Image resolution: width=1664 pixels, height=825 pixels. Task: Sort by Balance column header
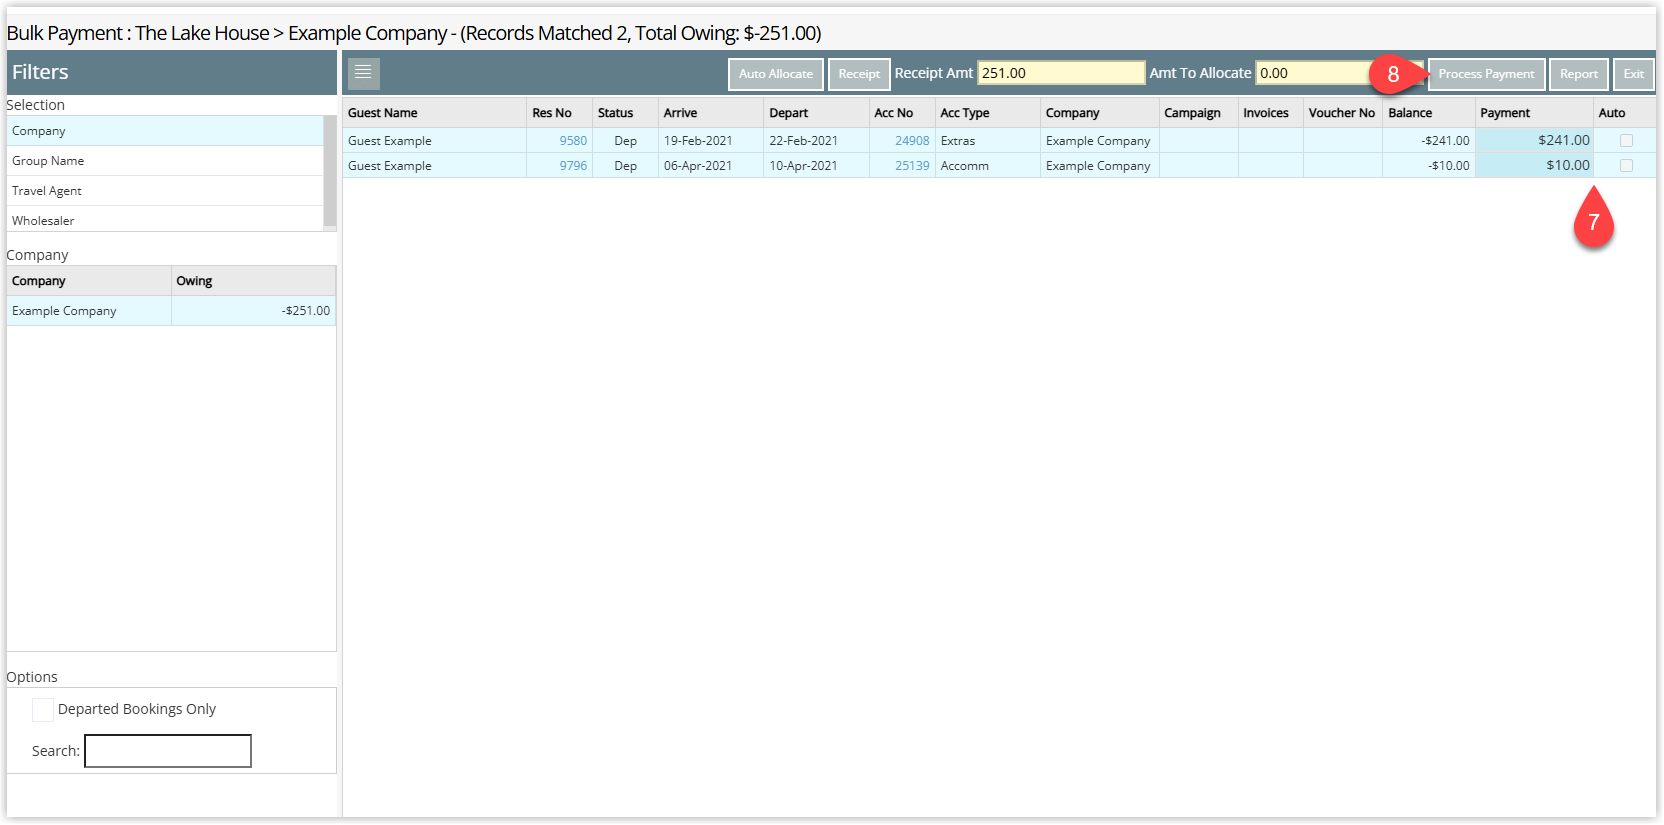point(1429,113)
